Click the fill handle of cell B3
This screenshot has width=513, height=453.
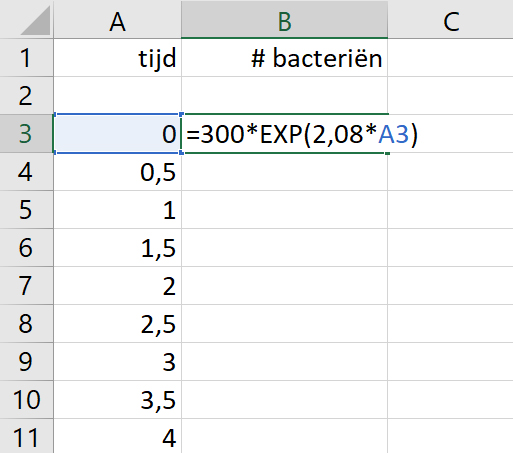[387, 153]
